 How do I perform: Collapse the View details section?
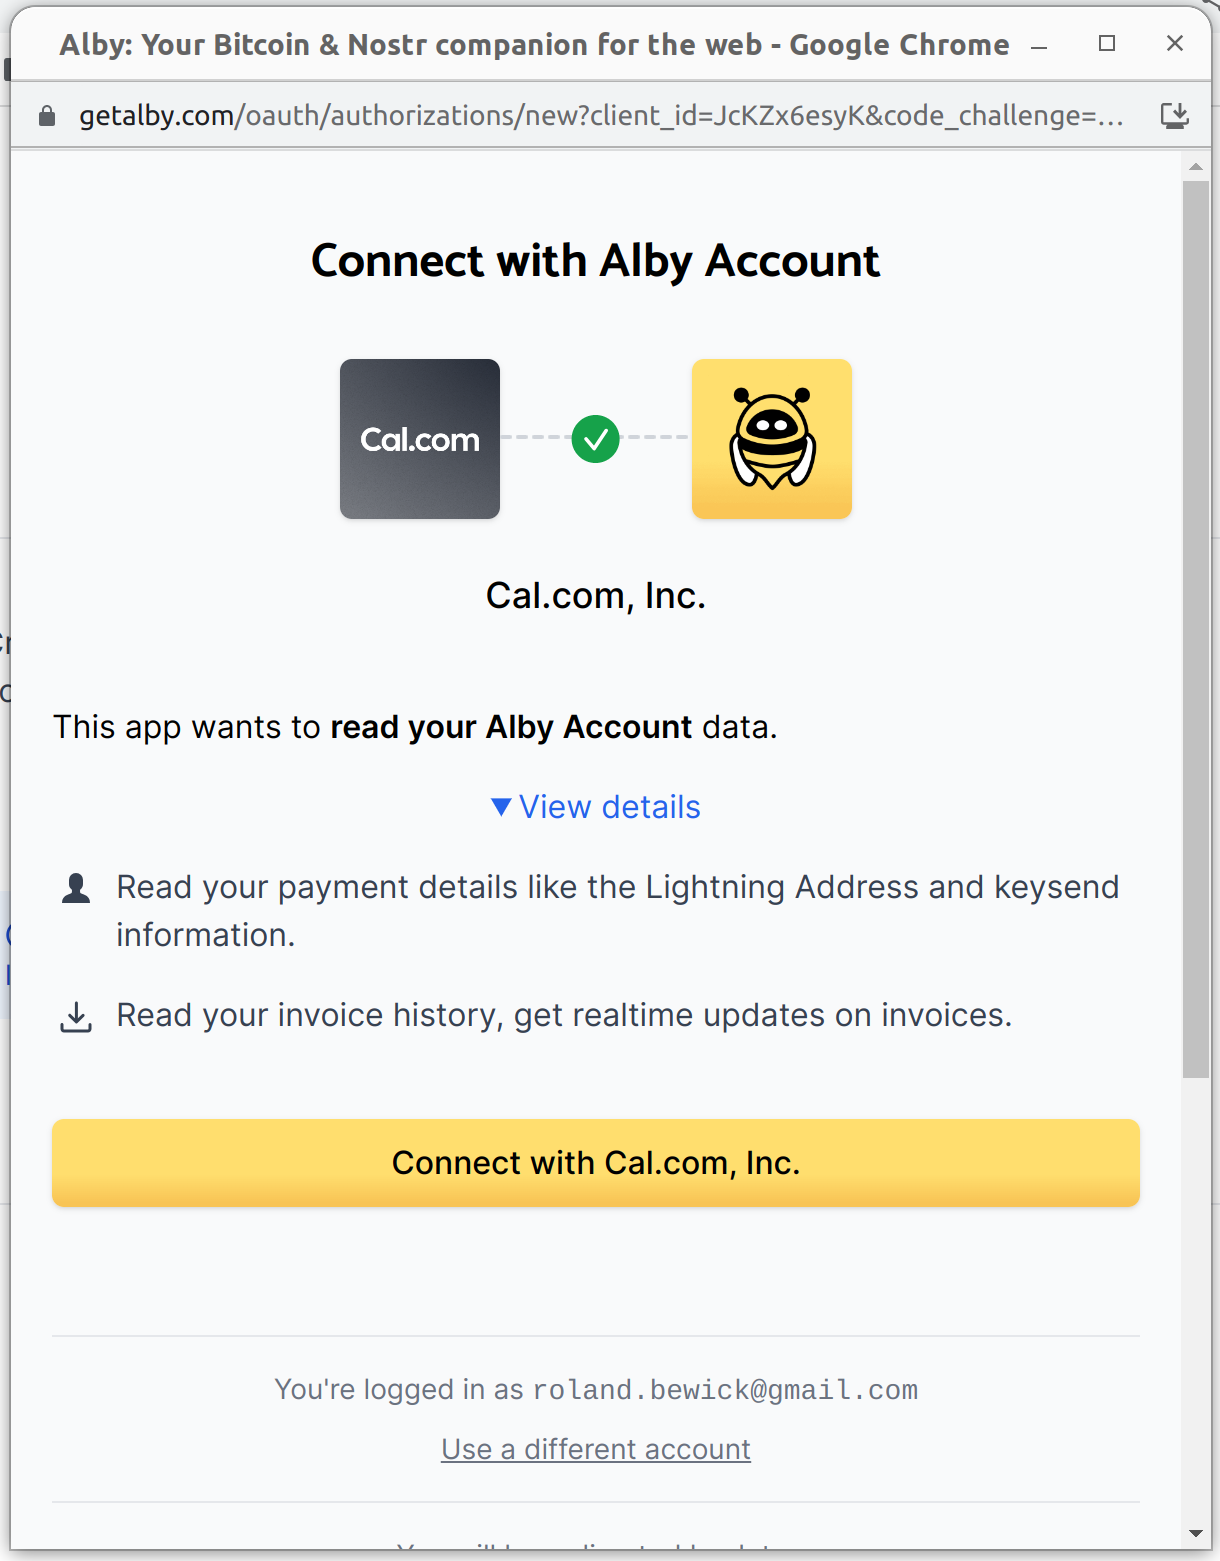point(596,807)
